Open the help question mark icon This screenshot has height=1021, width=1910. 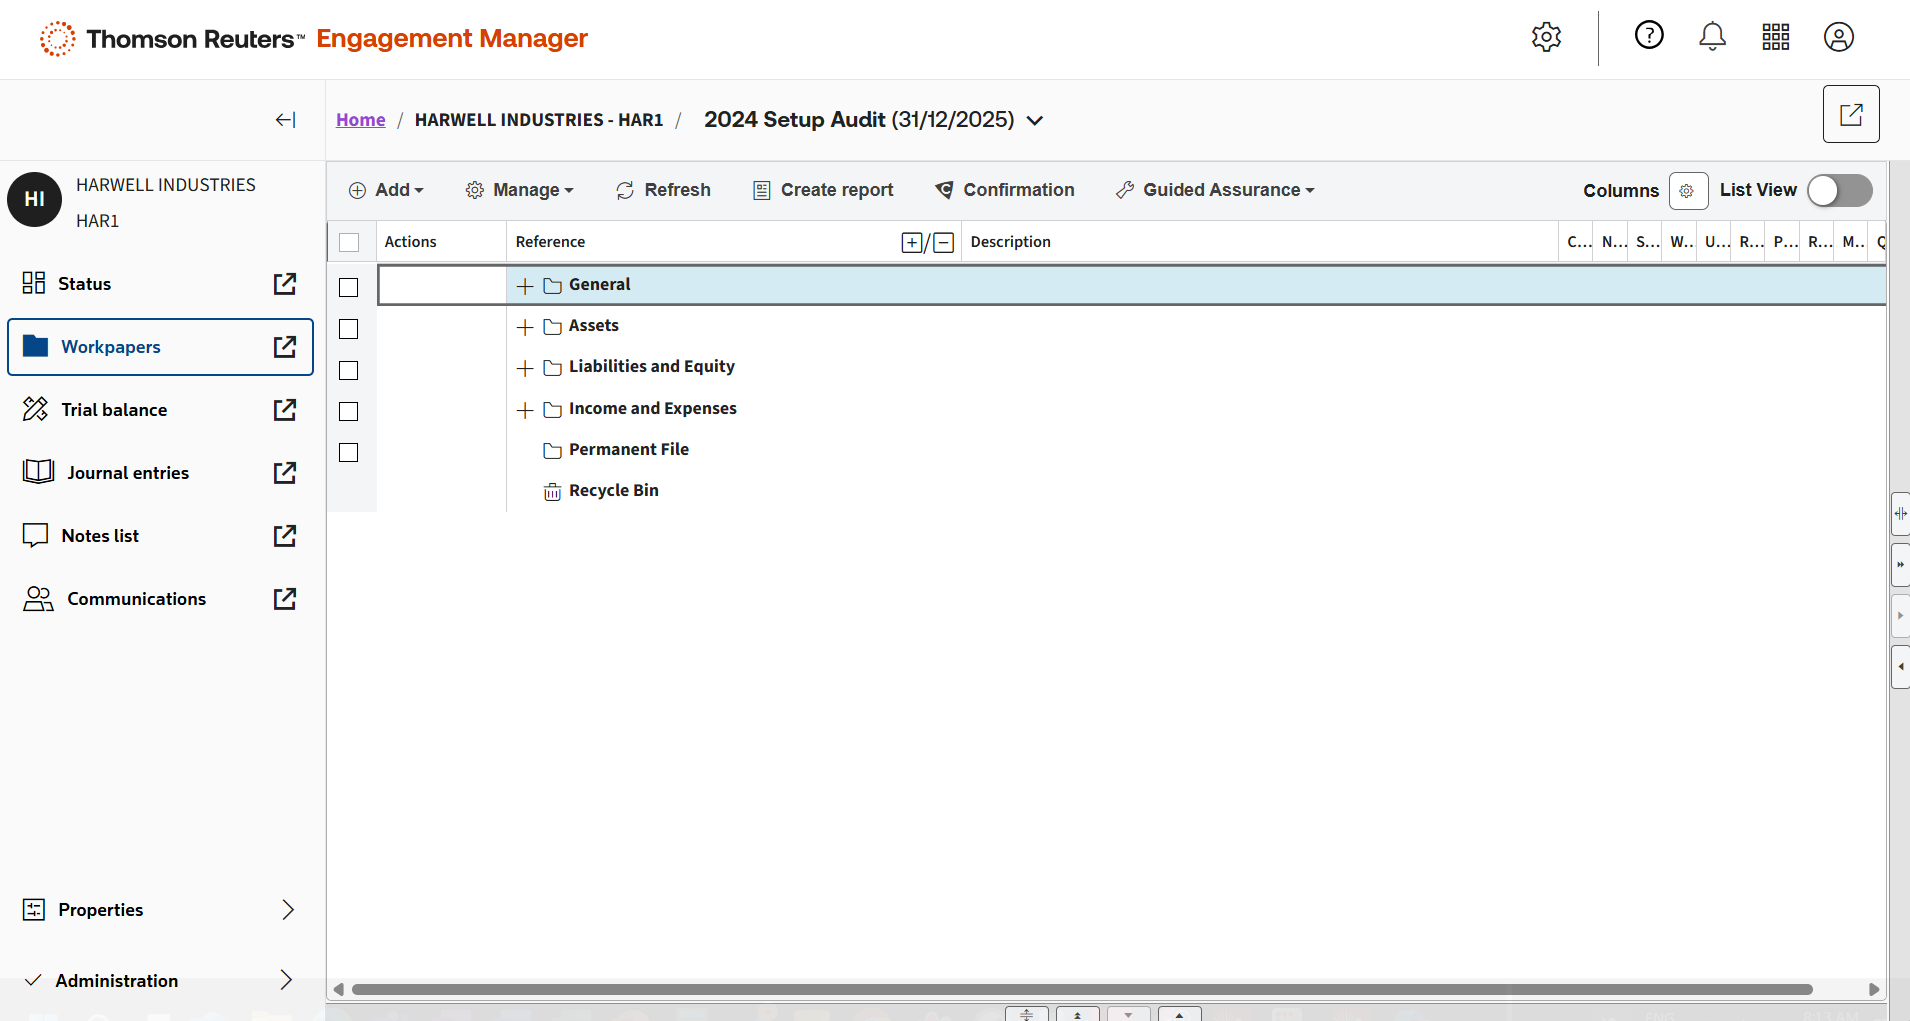[x=1648, y=36]
